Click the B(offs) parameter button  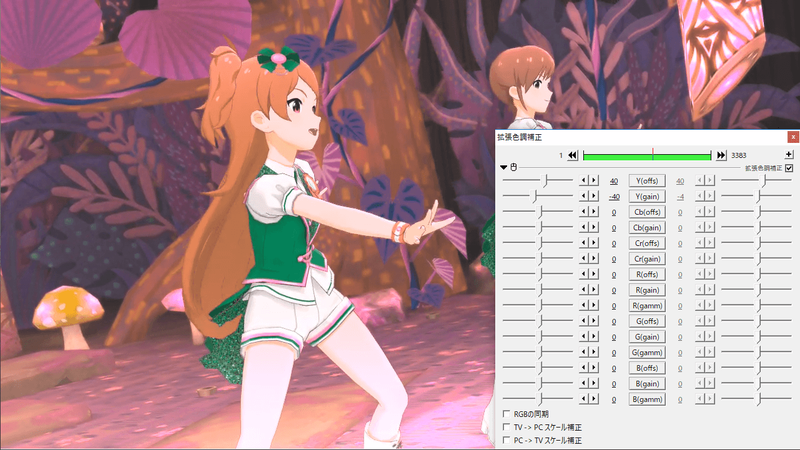click(x=647, y=368)
